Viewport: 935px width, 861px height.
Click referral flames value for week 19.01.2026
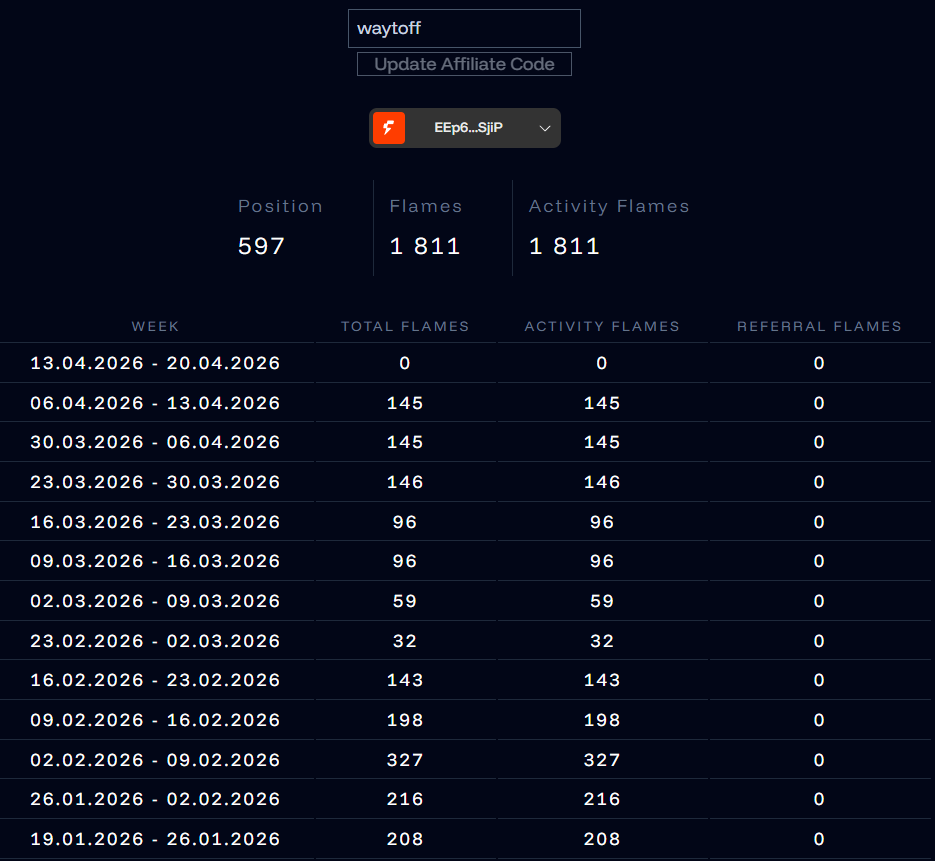819,839
